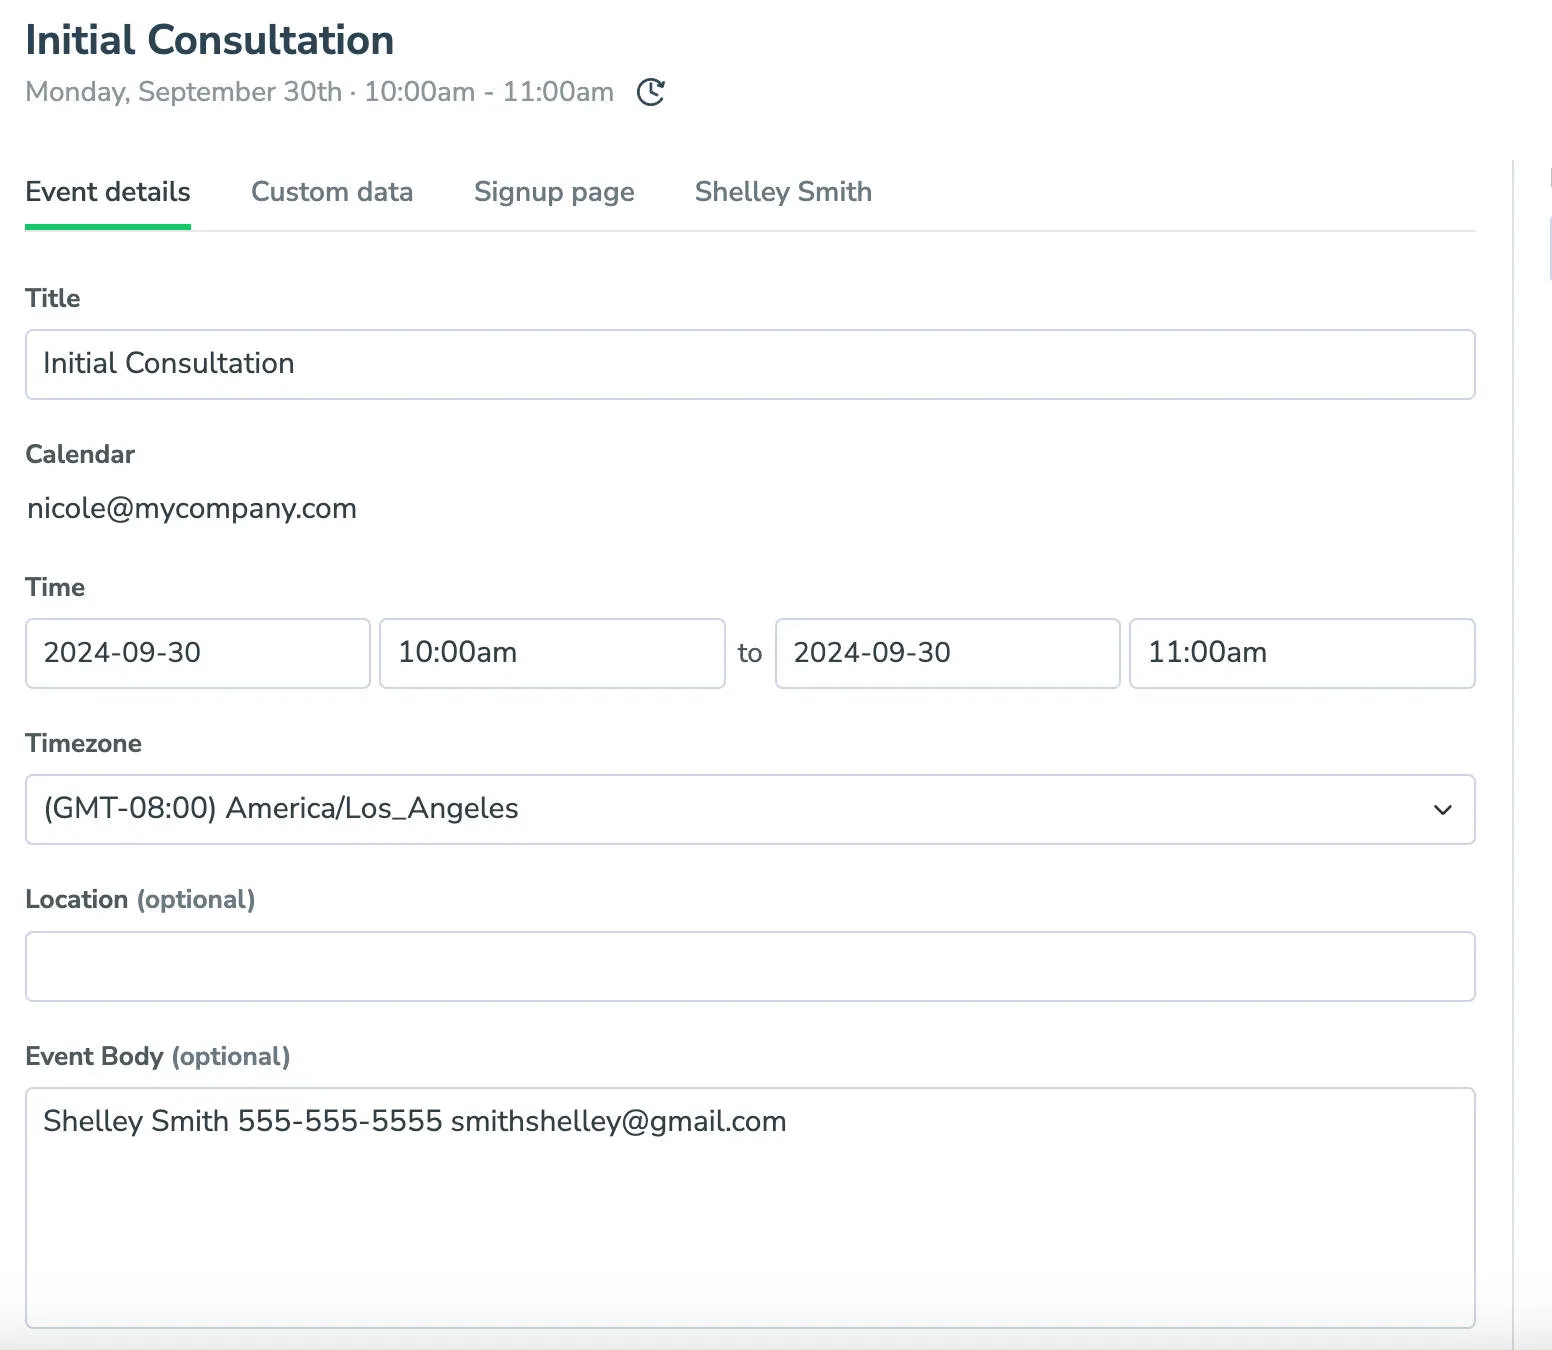Edit the 10:00am start time field

[x=552, y=653]
